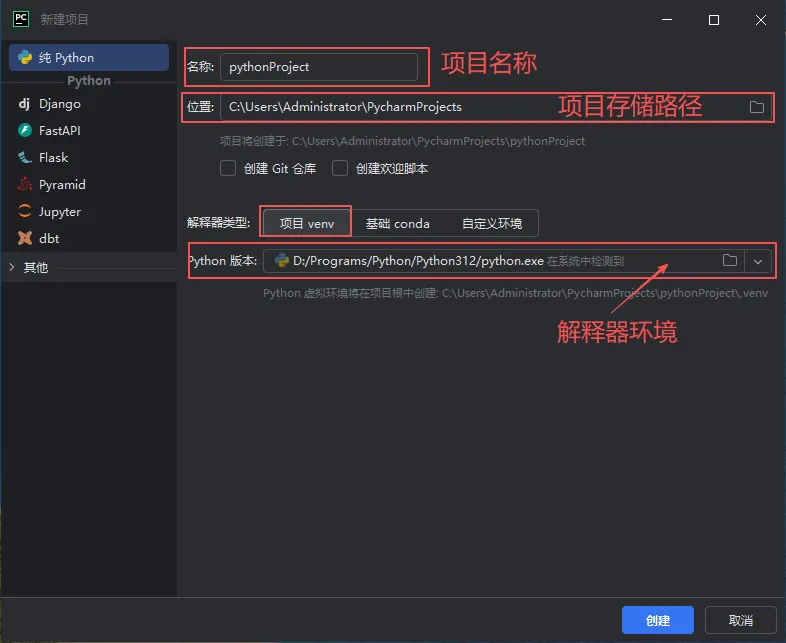786x643 pixels.
Task: Click the 名称 project name field
Action: click(319, 67)
